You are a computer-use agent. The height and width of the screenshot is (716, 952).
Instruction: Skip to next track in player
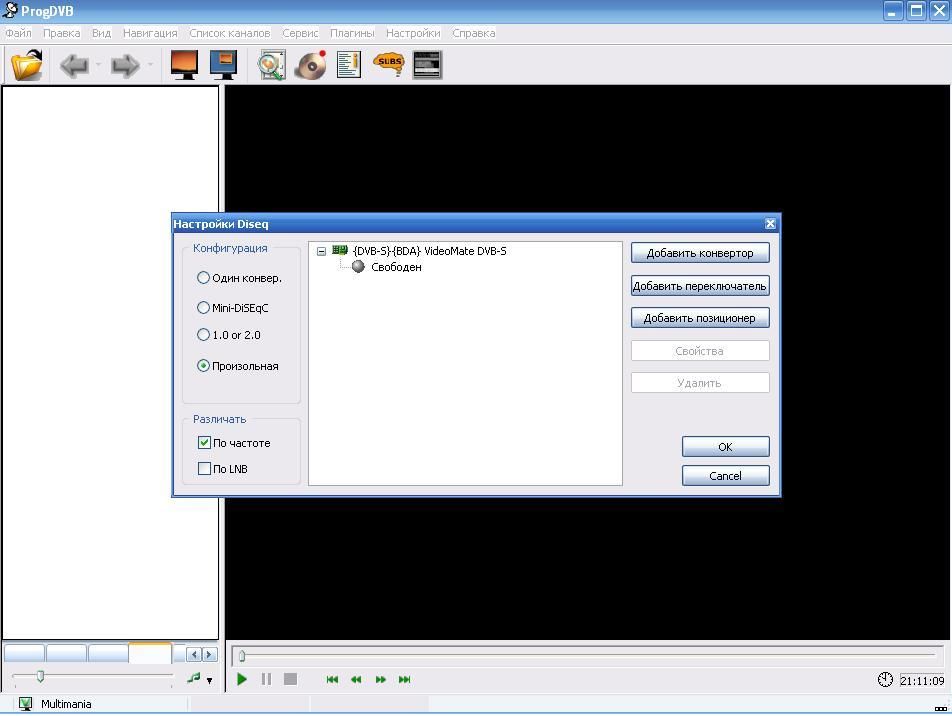(404, 679)
